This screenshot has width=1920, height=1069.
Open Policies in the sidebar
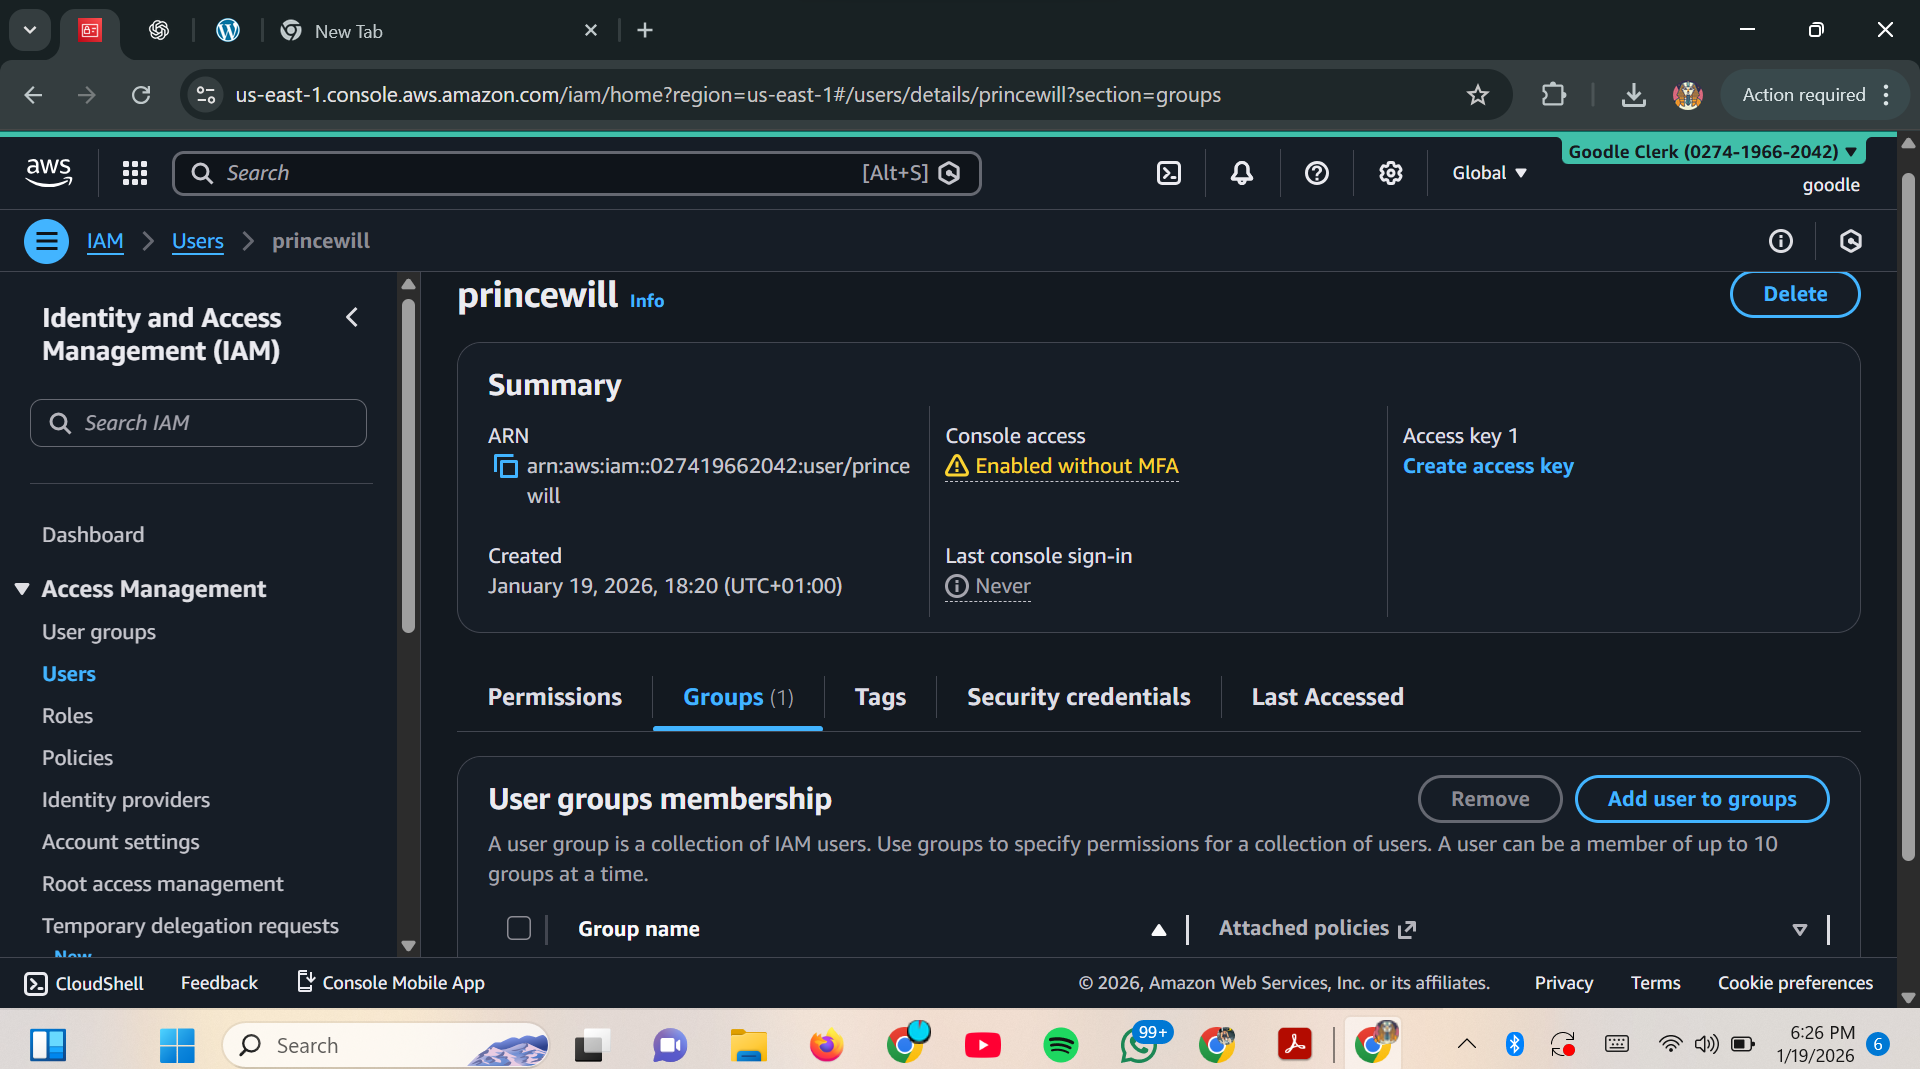coord(77,758)
